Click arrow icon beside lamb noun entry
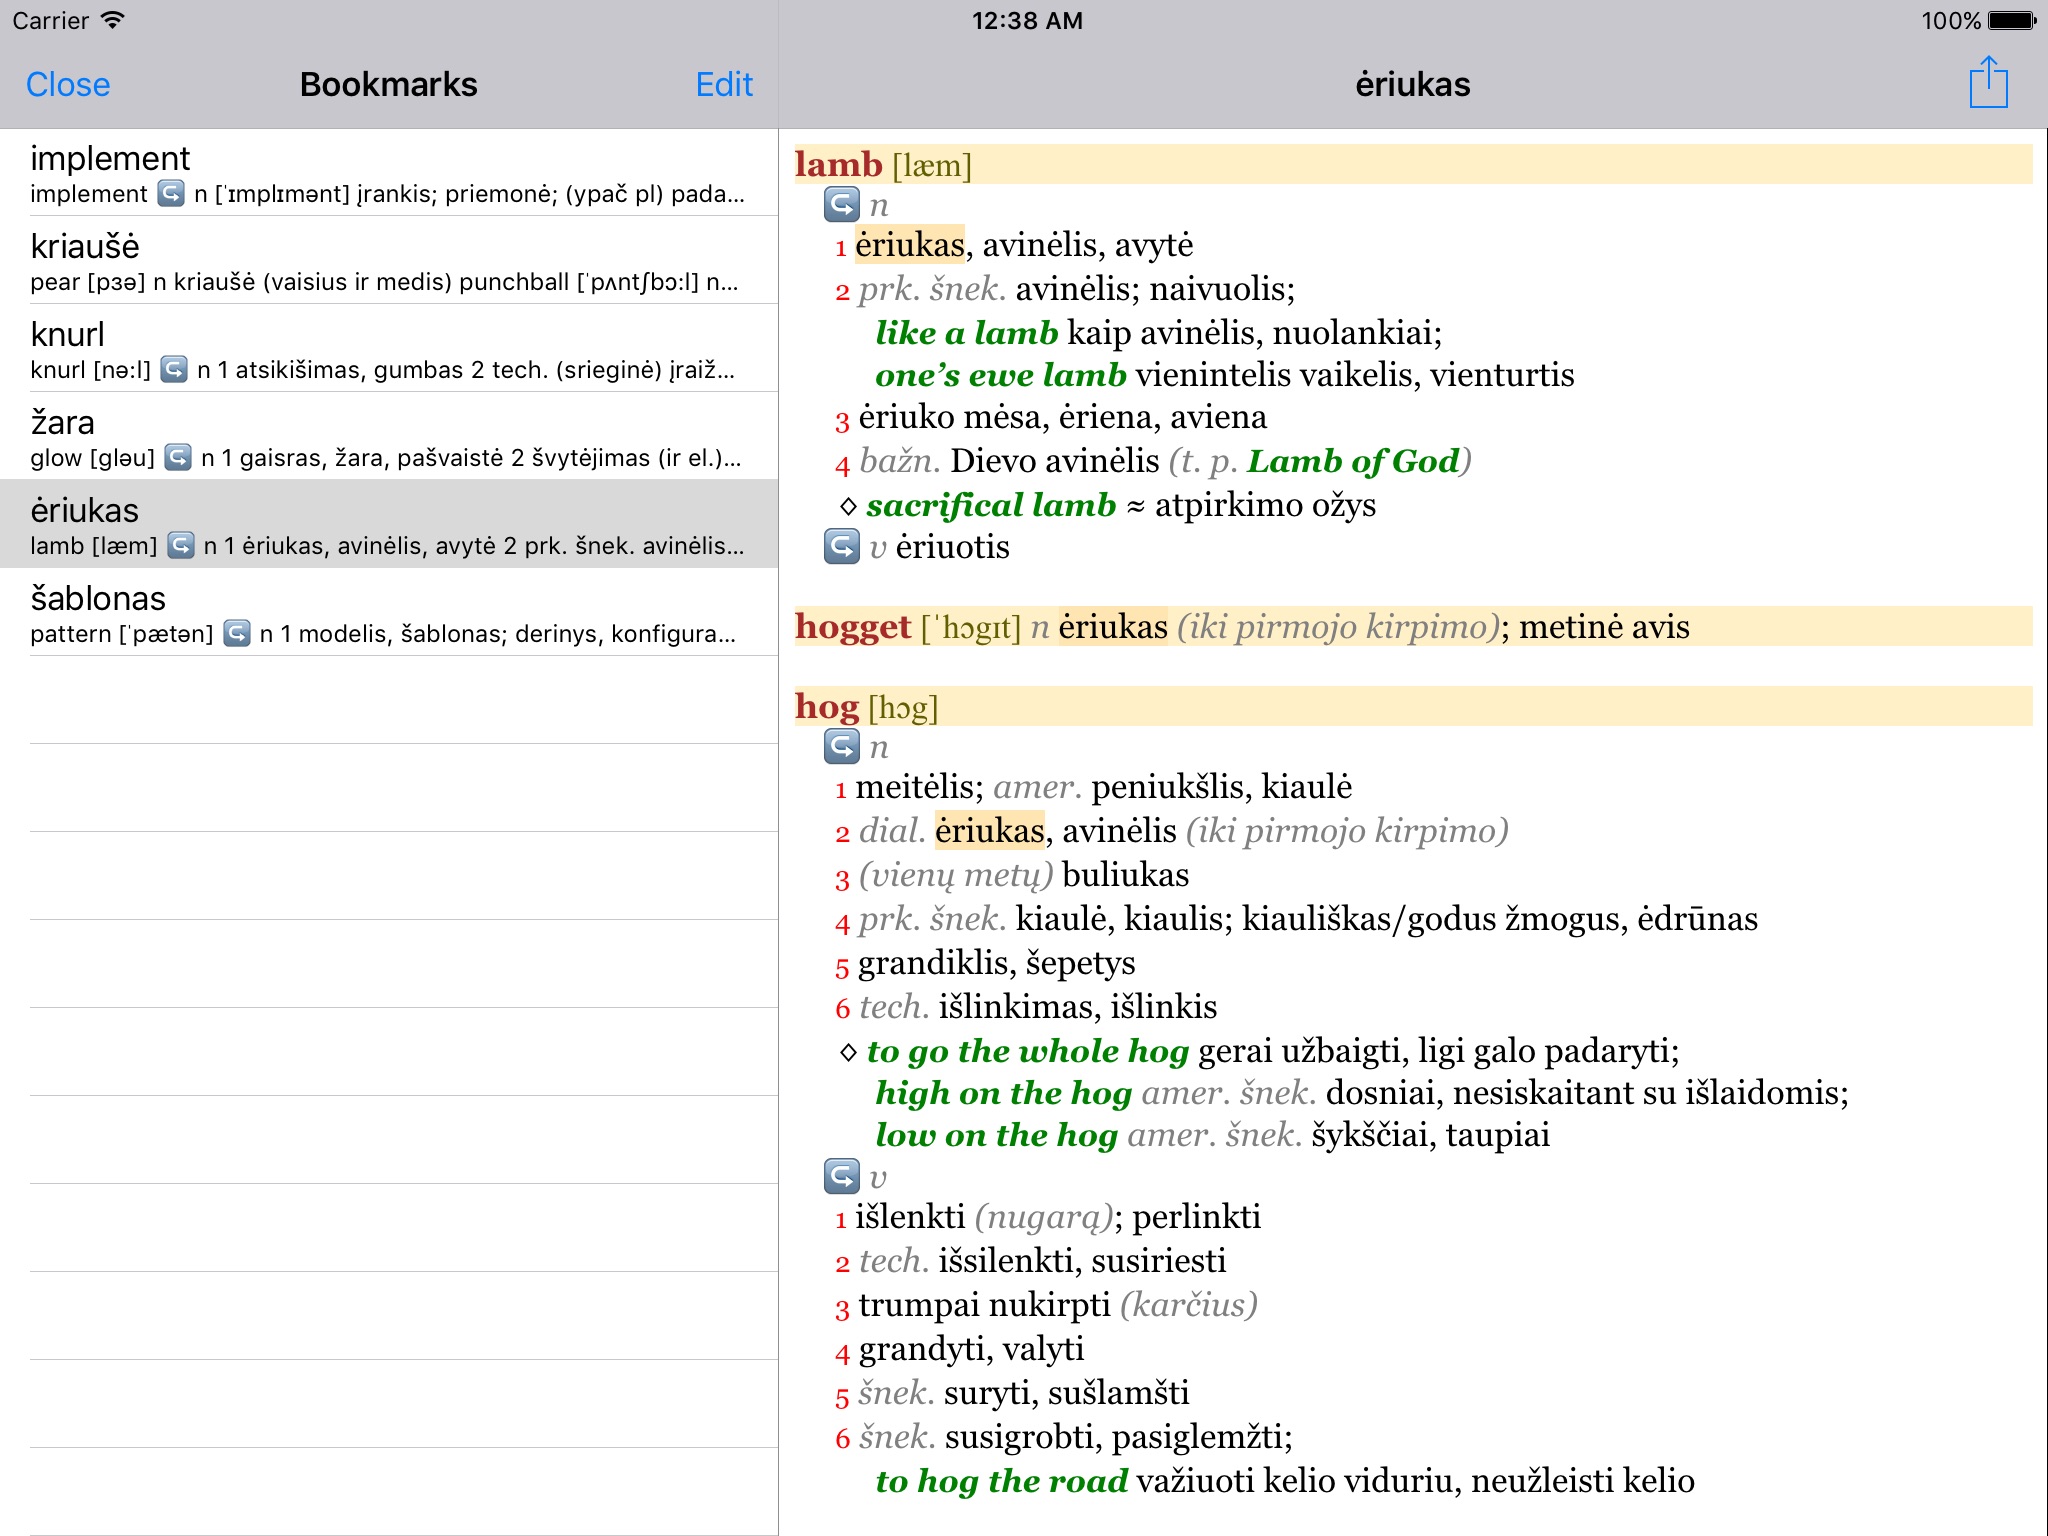This screenshot has height=1536, width=2048. click(x=842, y=205)
